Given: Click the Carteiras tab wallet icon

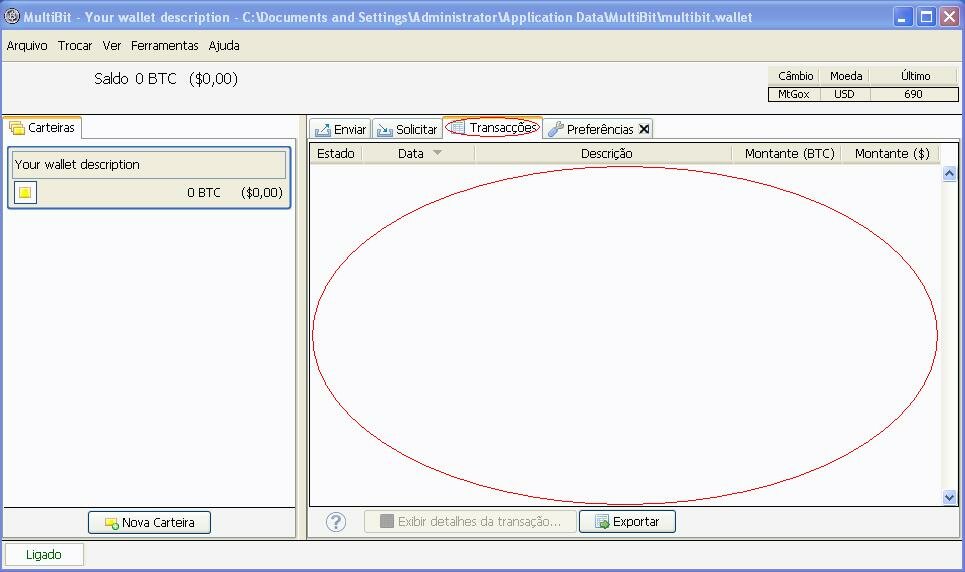Looking at the screenshot, I should (x=17, y=128).
